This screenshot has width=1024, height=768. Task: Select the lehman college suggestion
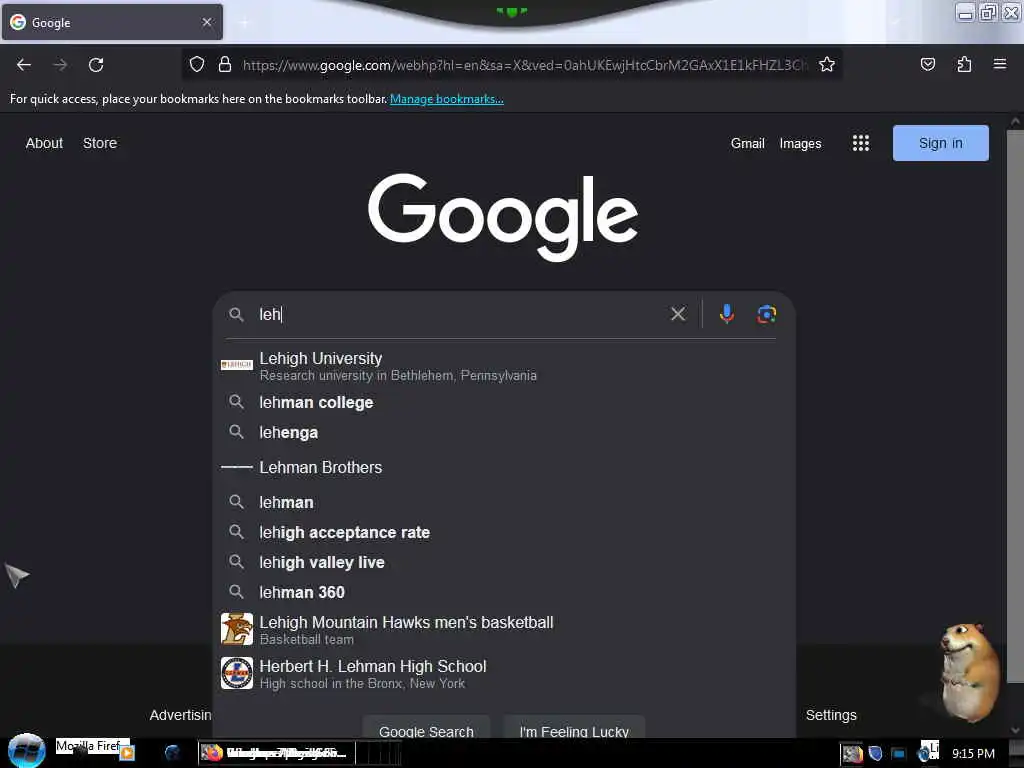[504, 402]
